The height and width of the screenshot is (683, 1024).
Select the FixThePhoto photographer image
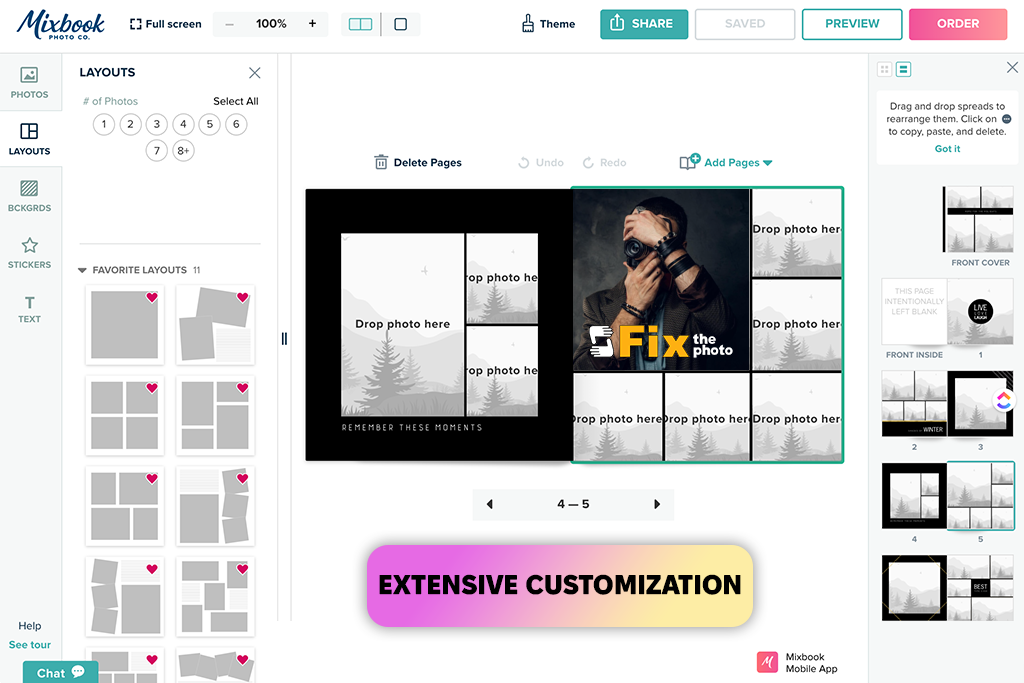[661, 280]
